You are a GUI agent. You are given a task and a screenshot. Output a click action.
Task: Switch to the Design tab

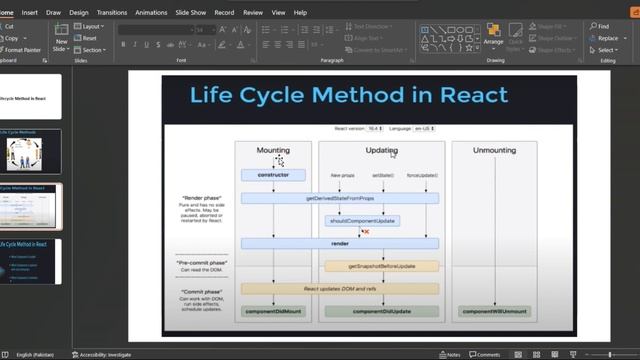coord(79,13)
